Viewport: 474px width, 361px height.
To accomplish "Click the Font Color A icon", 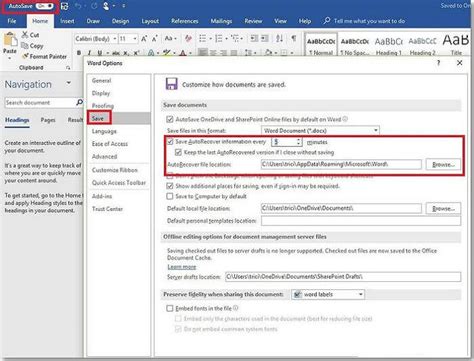I will pos(183,53).
